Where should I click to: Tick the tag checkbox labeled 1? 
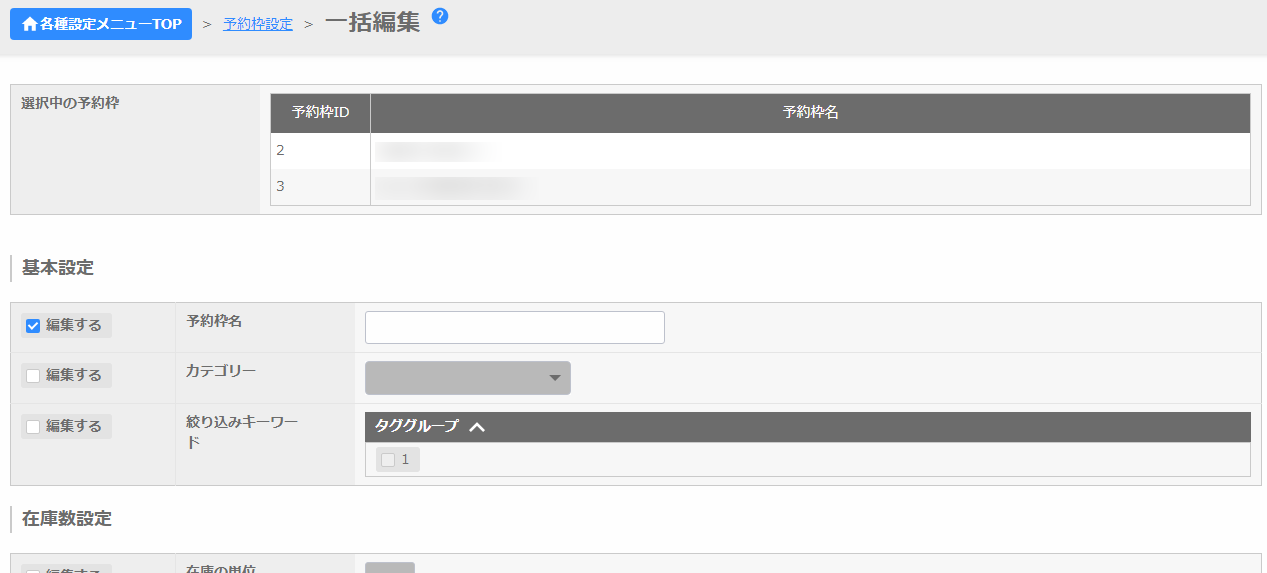388,460
